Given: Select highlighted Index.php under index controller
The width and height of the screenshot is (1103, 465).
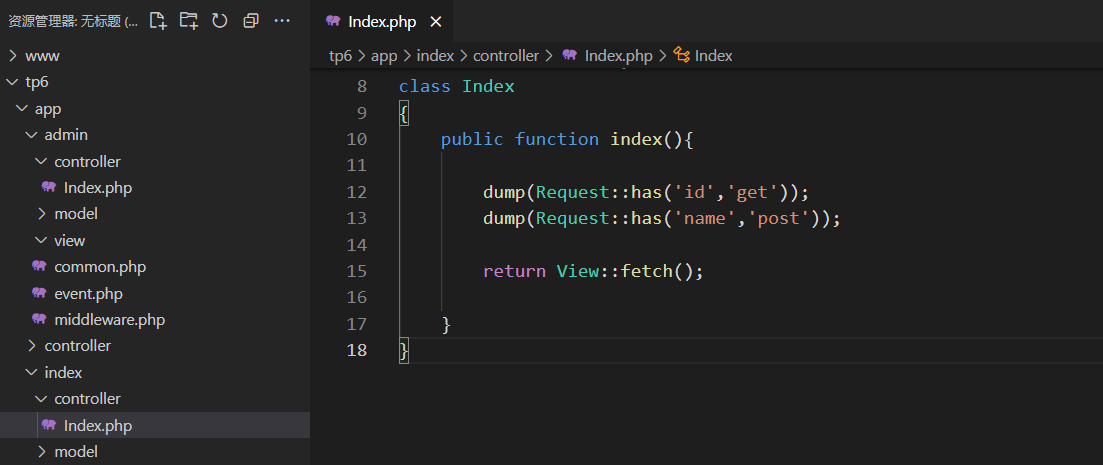Looking at the screenshot, I should (x=155, y=425).
